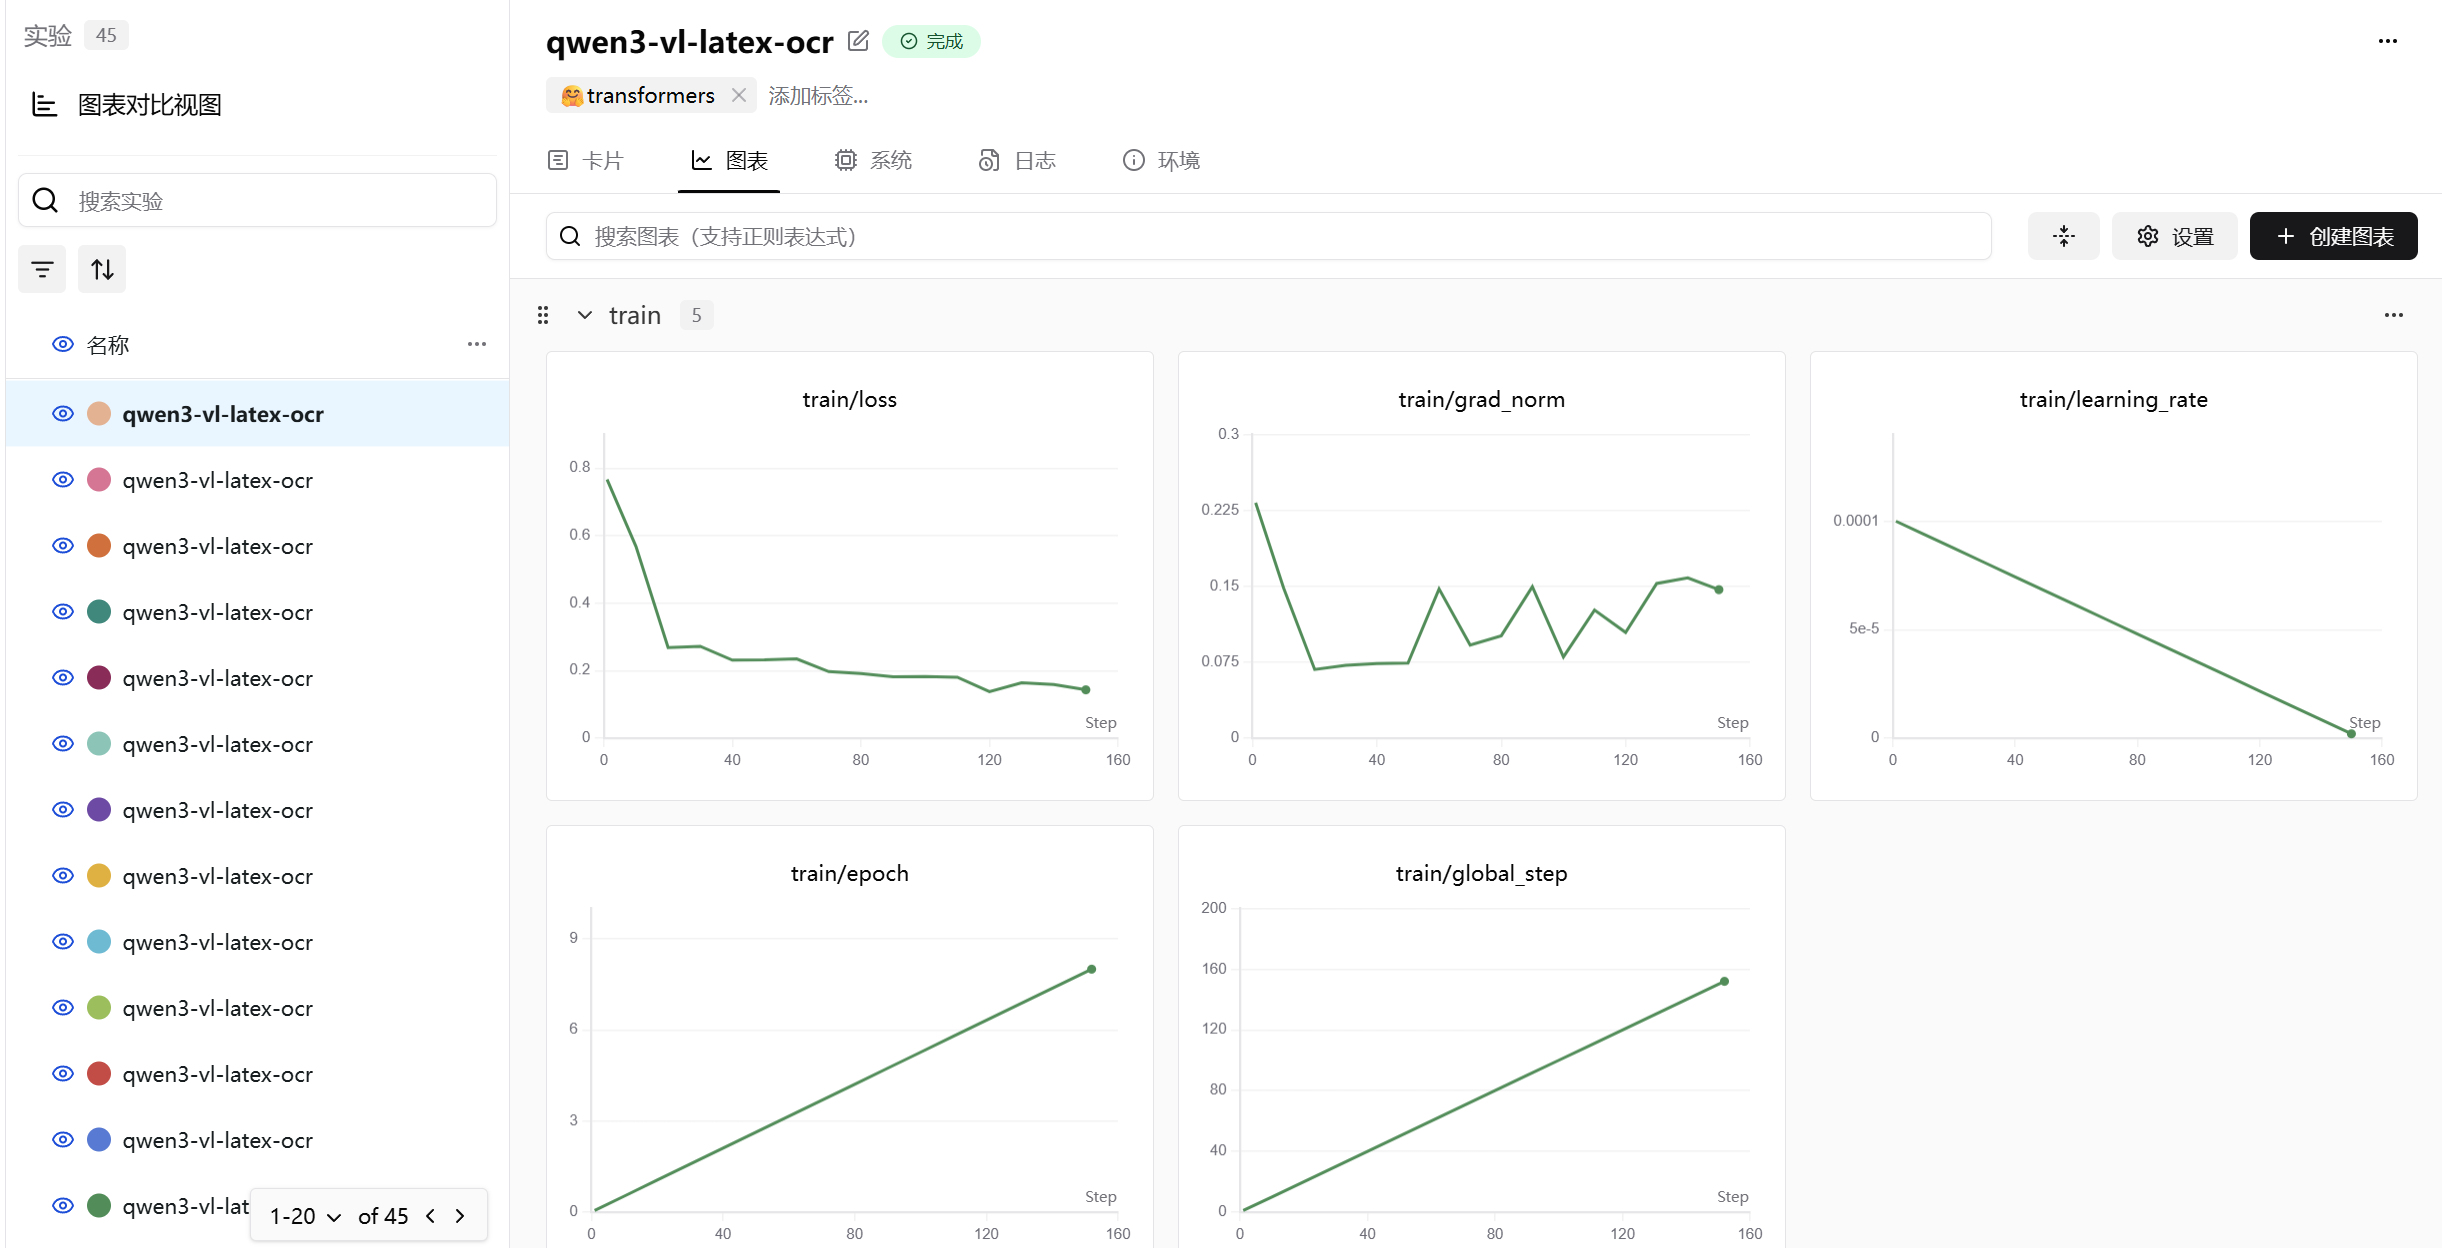
Task: Toggle the eye icon in name header
Action: pos(63,344)
